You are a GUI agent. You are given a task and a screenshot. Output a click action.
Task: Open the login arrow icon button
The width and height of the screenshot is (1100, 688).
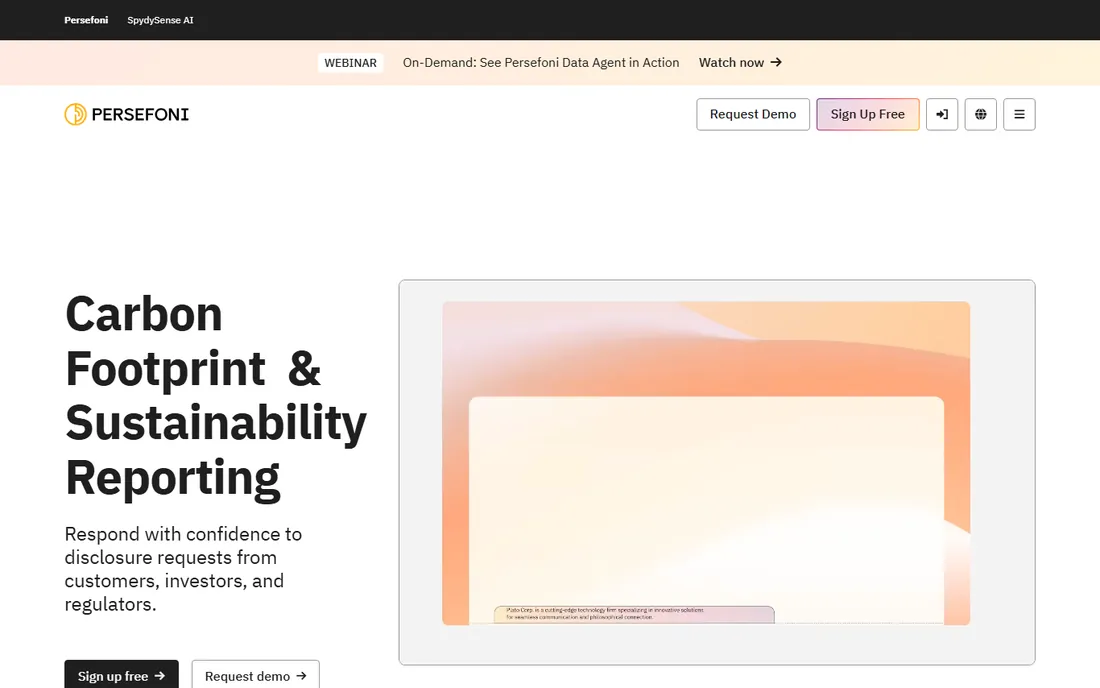[941, 114]
